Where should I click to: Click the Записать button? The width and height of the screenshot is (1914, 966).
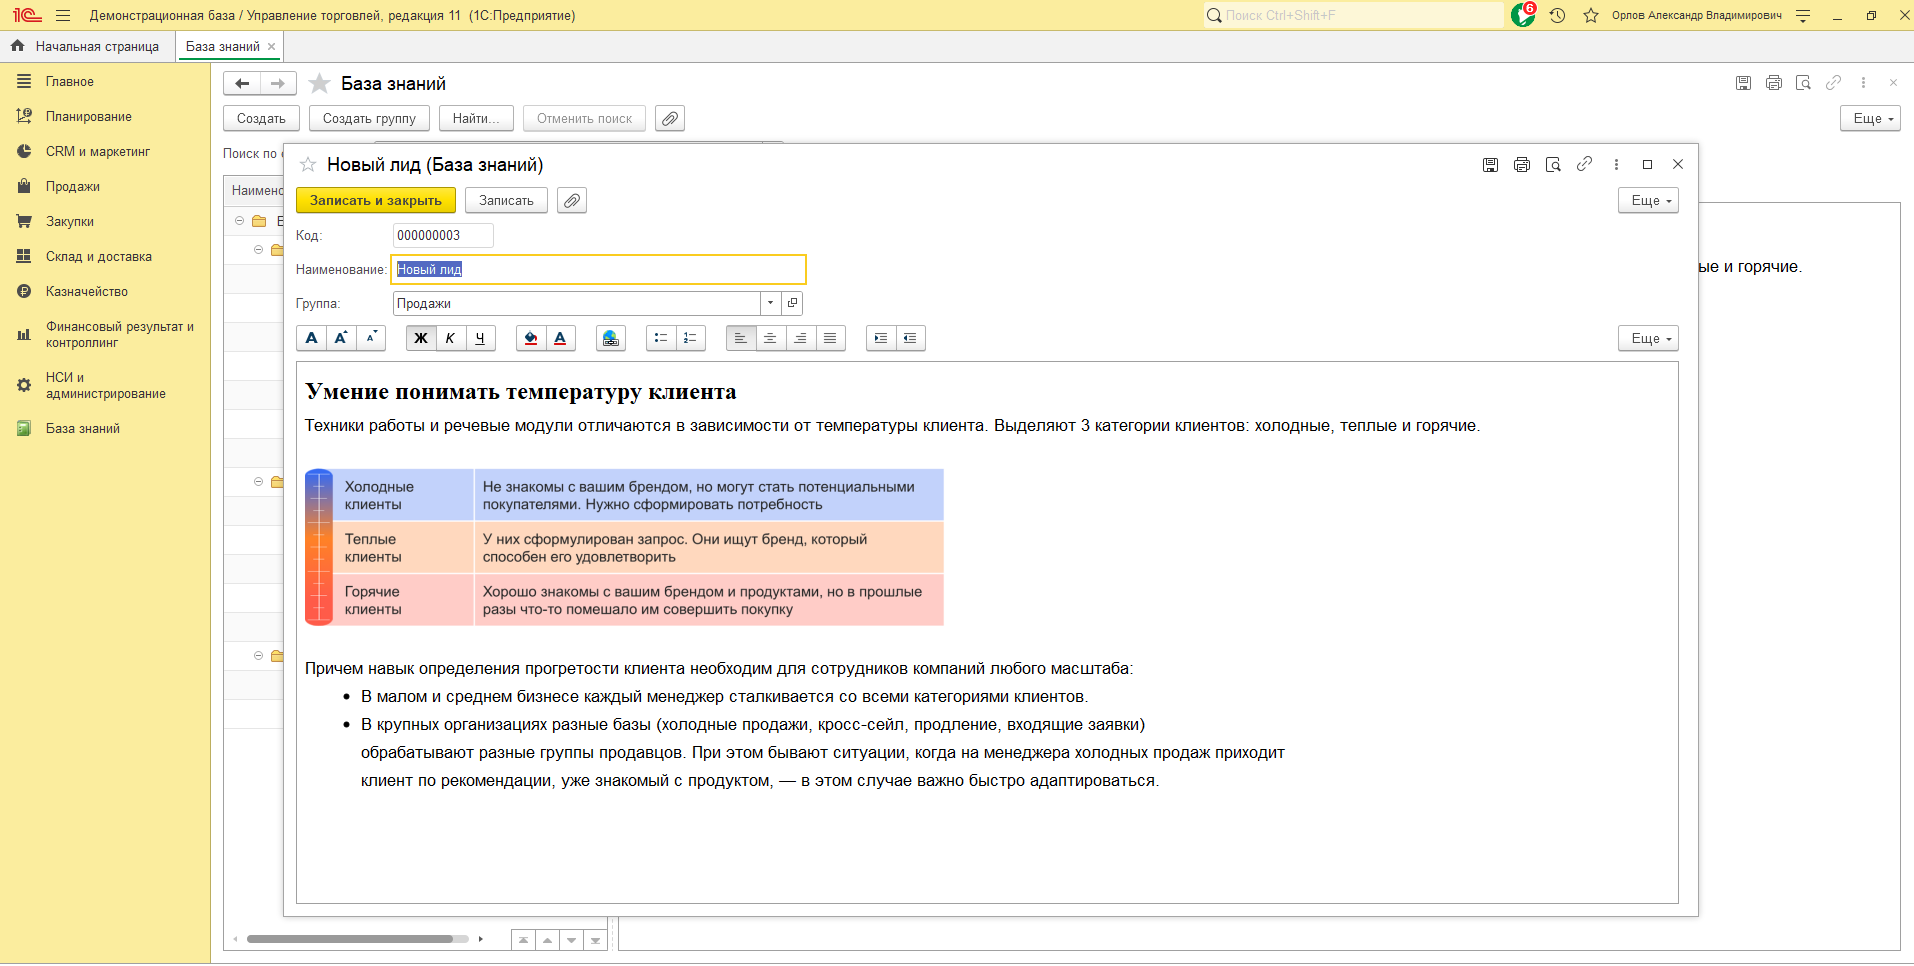pos(506,200)
